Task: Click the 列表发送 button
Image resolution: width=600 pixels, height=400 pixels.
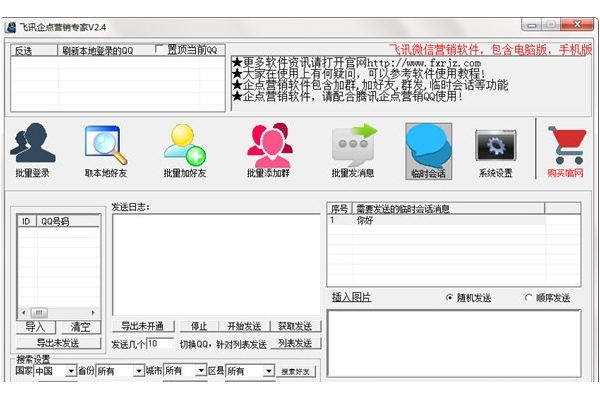Action: (295, 343)
